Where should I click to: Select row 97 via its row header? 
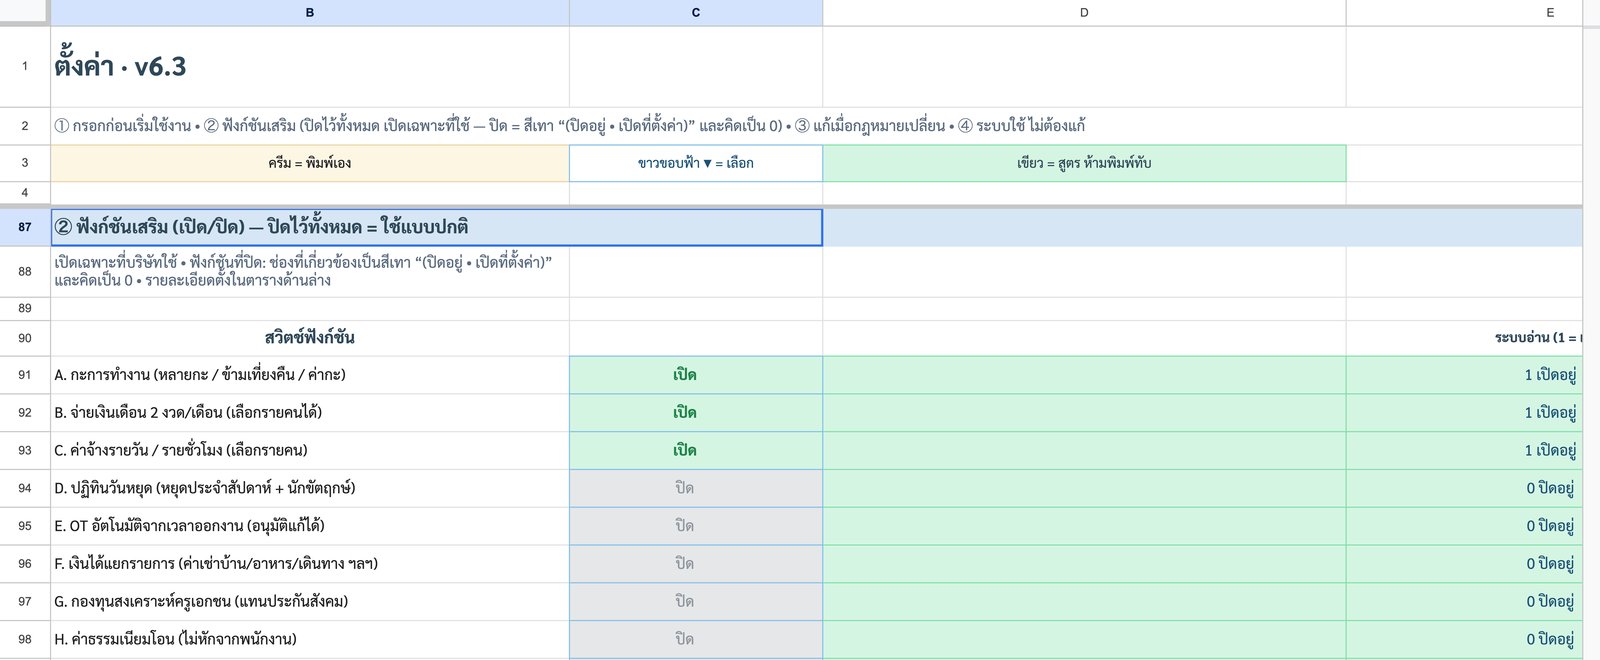click(x=25, y=602)
